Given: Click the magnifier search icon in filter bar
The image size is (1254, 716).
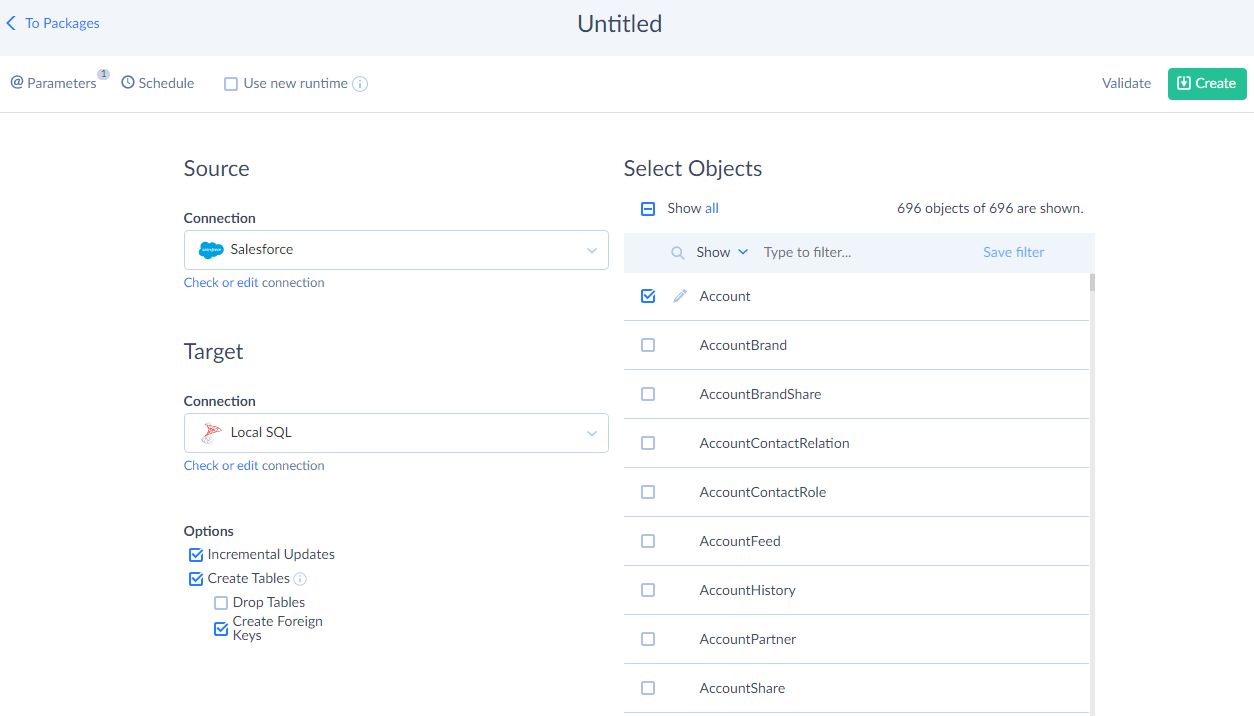Looking at the screenshot, I should pos(678,253).
